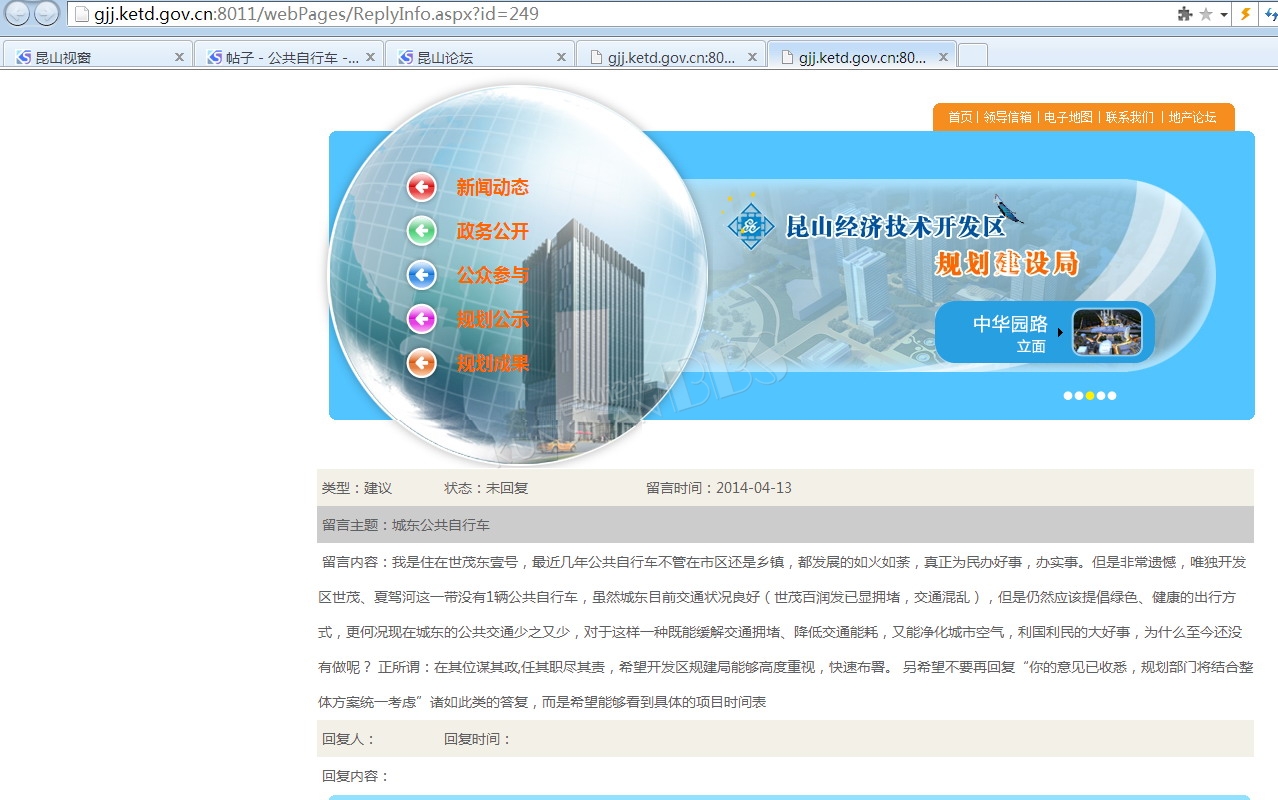
Task: Open the 新闻动态 menu item
Action: click(492, 187)
